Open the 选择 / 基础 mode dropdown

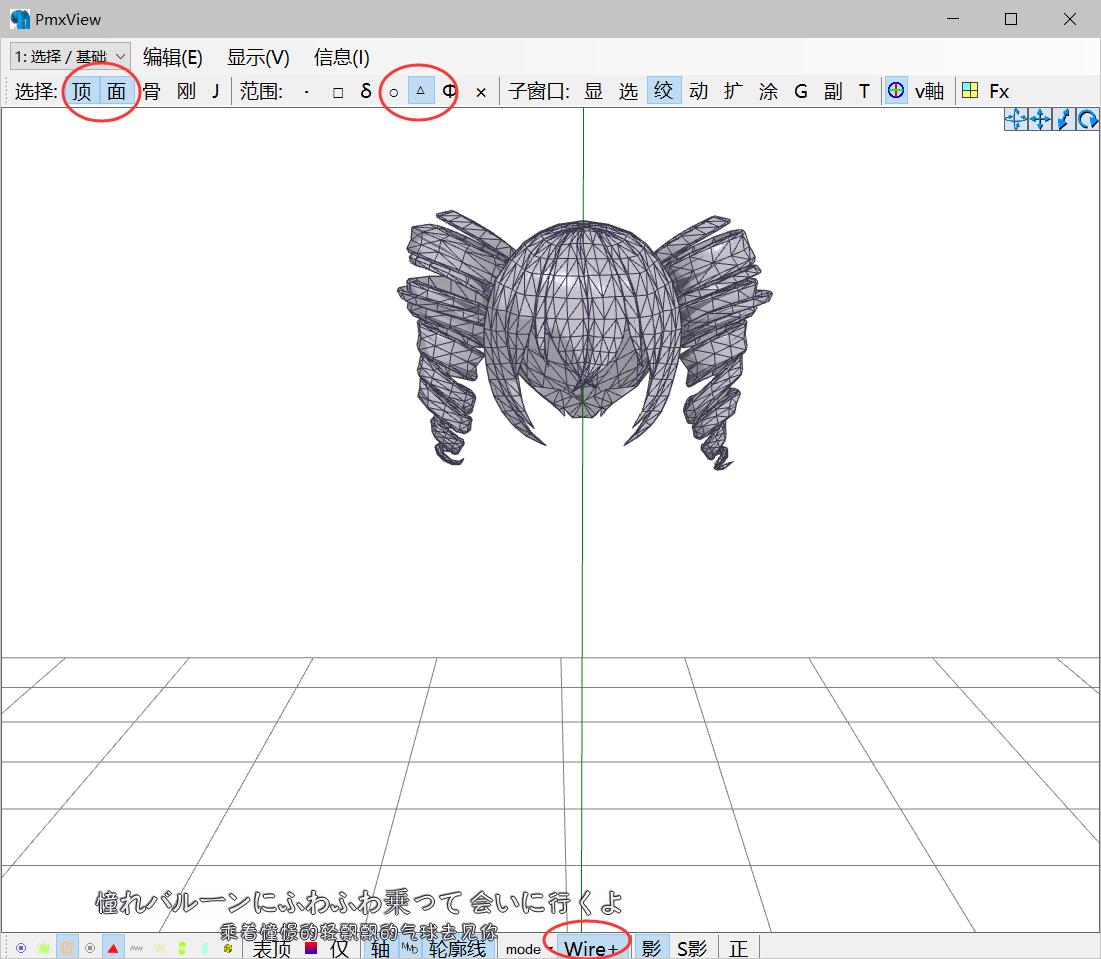tap(70, 56)
